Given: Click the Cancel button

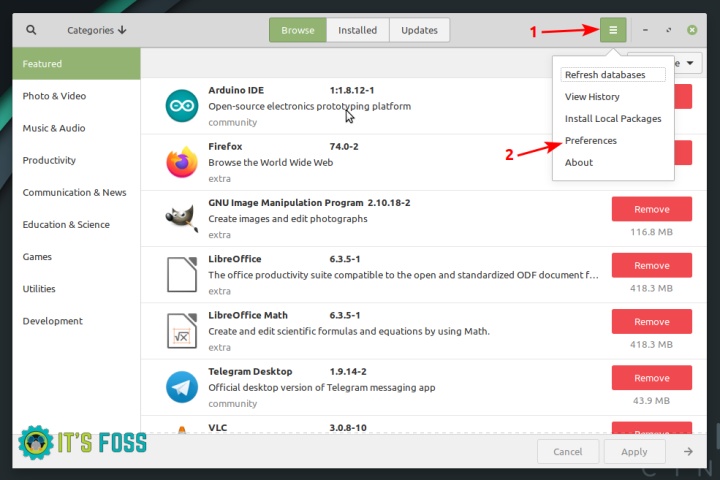Looking at the screenshot, I should click(x=568, y=452).
